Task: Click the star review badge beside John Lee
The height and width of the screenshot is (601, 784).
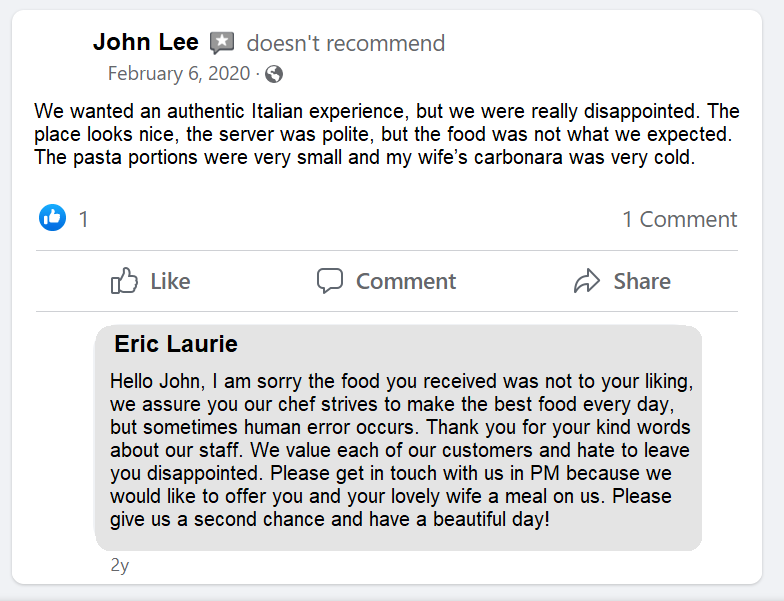Action: click(x=222, y=43)
